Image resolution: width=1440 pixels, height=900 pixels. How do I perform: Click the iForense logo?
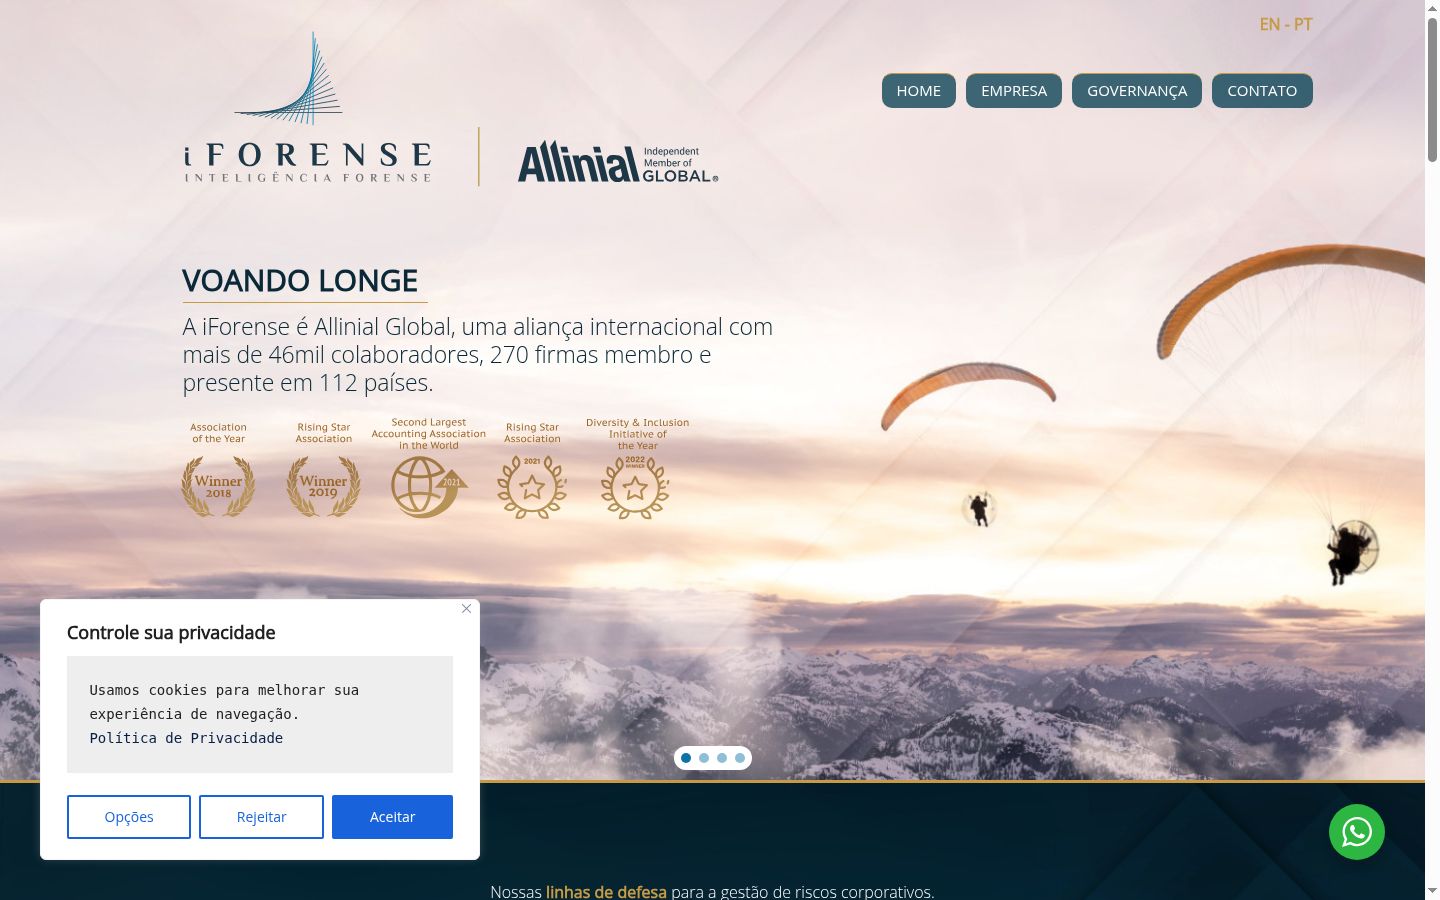pos(308,108)
